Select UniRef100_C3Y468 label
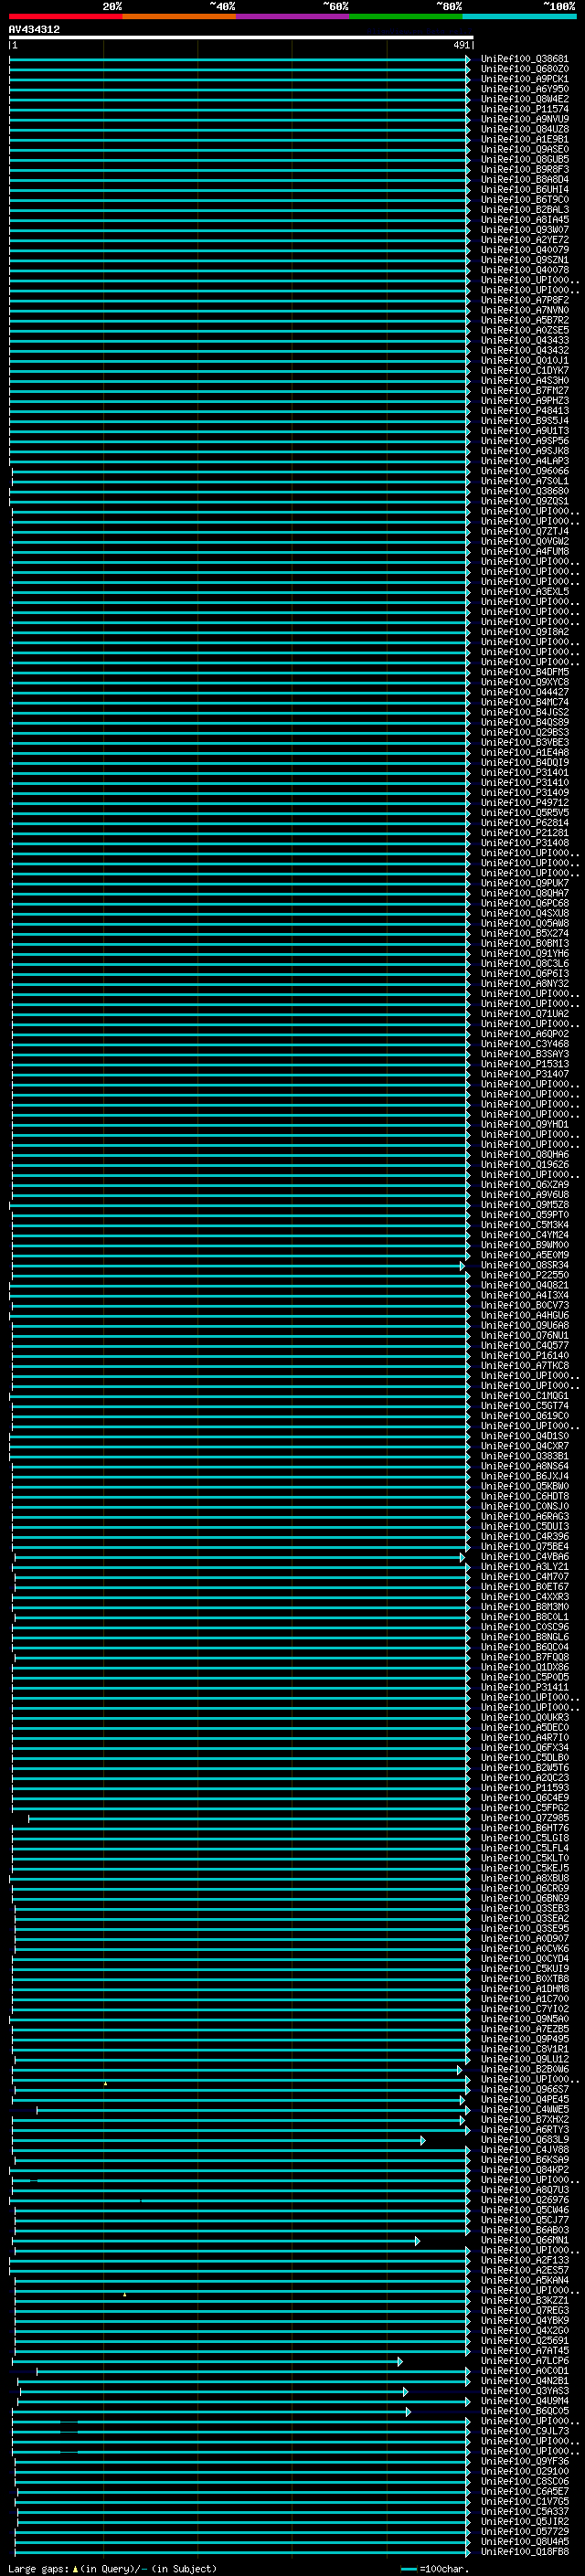Image resolution: width=585 pixels, height=2576 pixels. click(x=525, y=1044)
